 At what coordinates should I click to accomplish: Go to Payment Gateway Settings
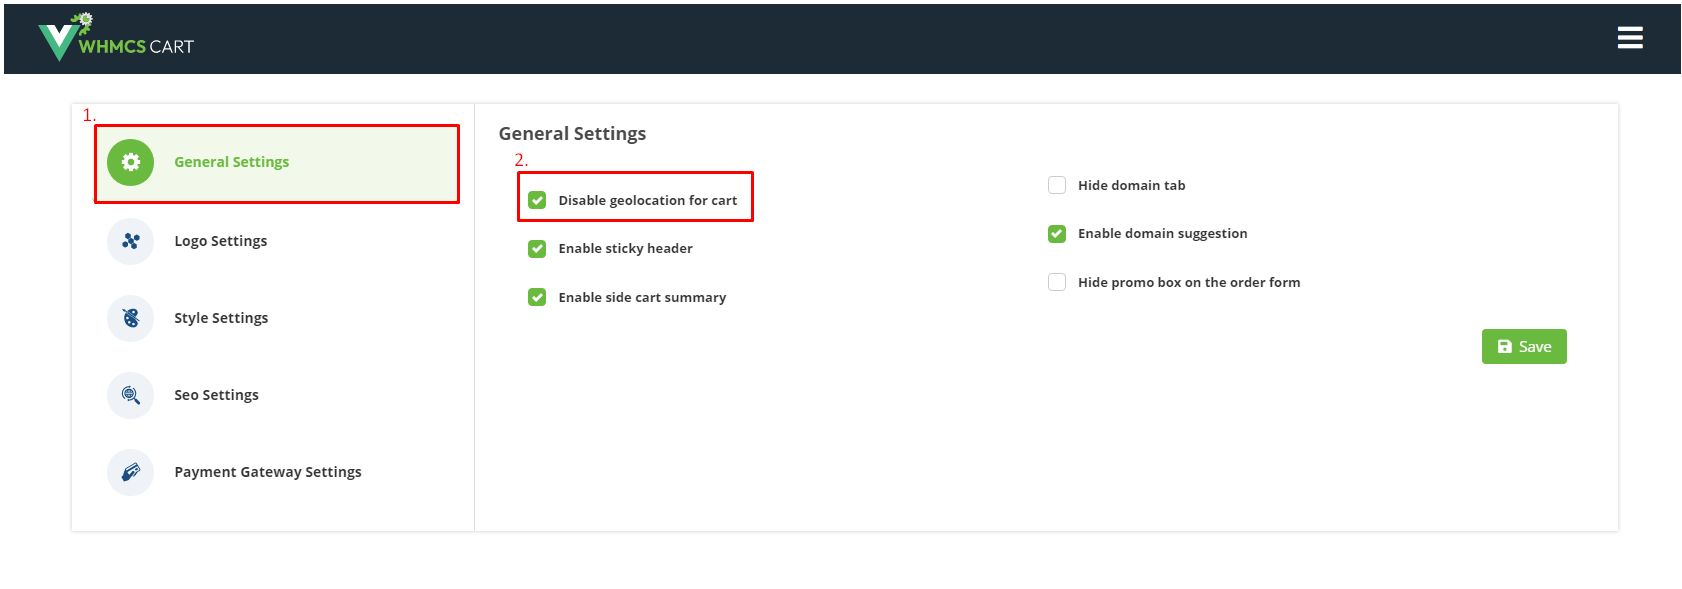(268, 472)
